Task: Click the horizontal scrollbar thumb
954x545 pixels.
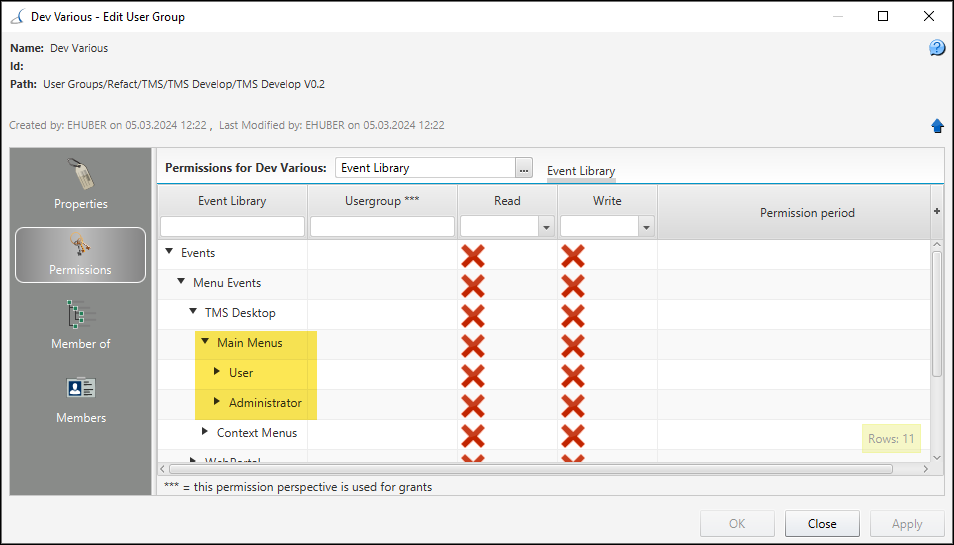Action: pyautogui.click(x=531, y=469)
